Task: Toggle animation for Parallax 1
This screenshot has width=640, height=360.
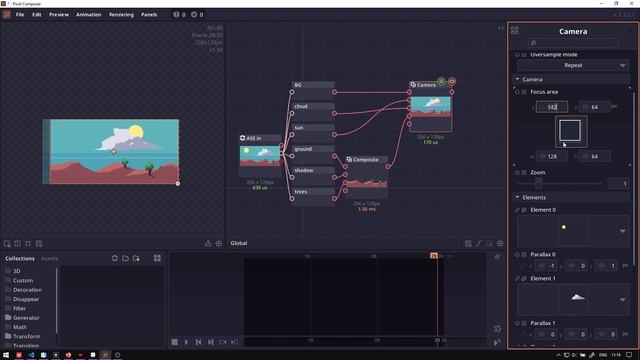Action: click(x=517, y=323)
